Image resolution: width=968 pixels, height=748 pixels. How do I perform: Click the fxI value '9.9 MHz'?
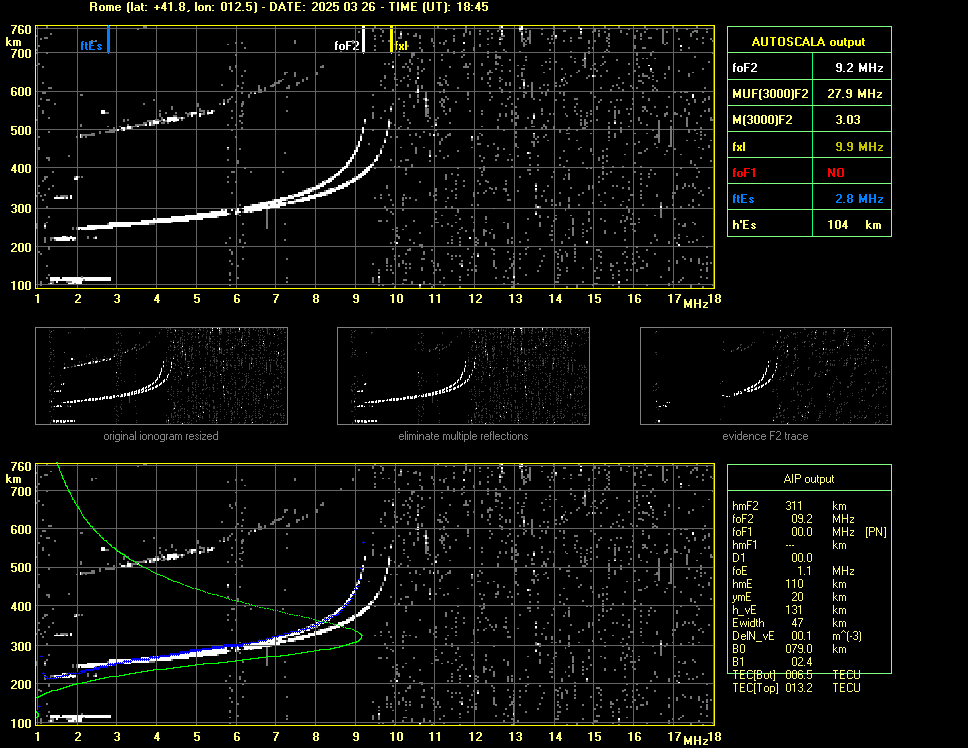click(859, 147)
